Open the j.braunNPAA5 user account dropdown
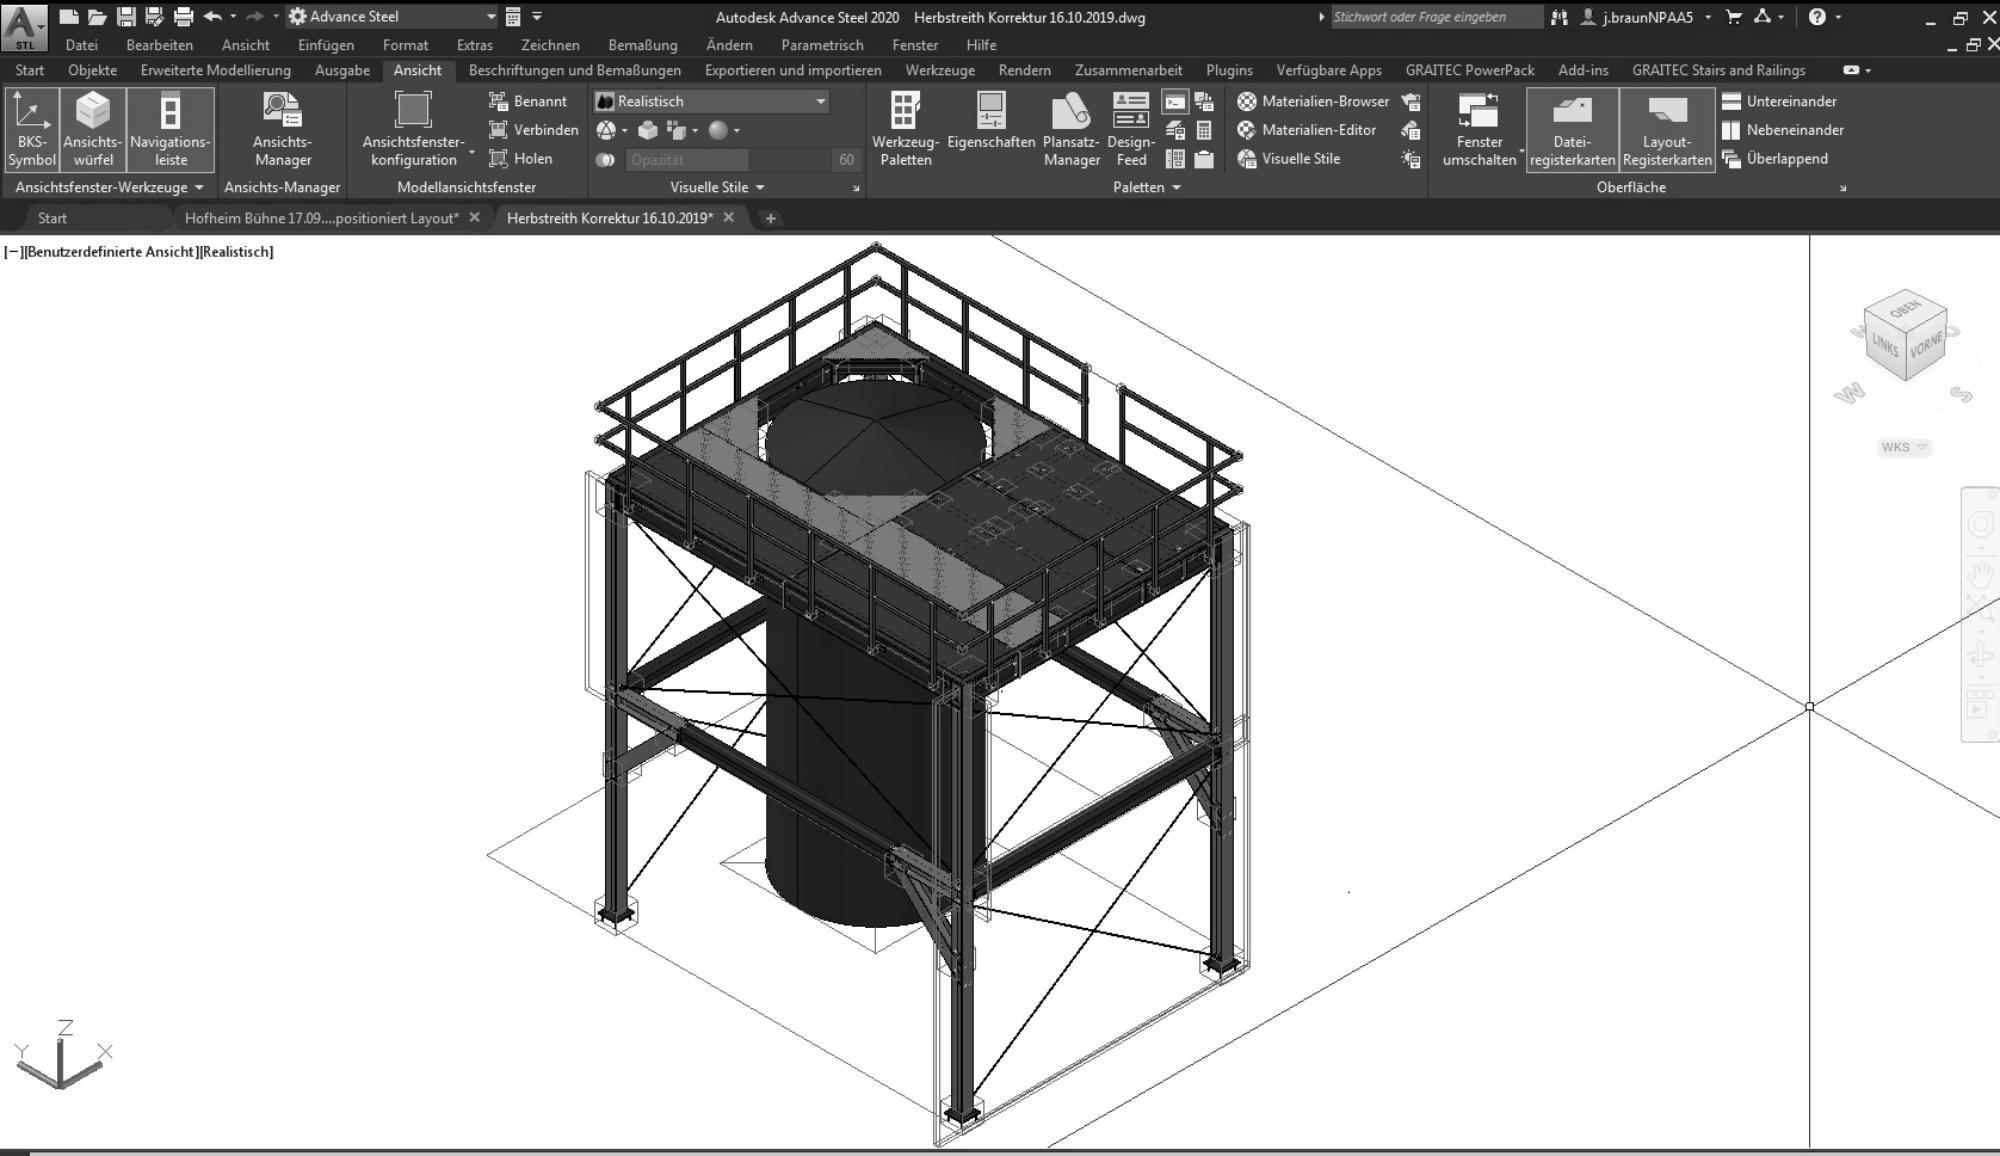The height and width of the screenshot is (1156, 2000). 1646,16
